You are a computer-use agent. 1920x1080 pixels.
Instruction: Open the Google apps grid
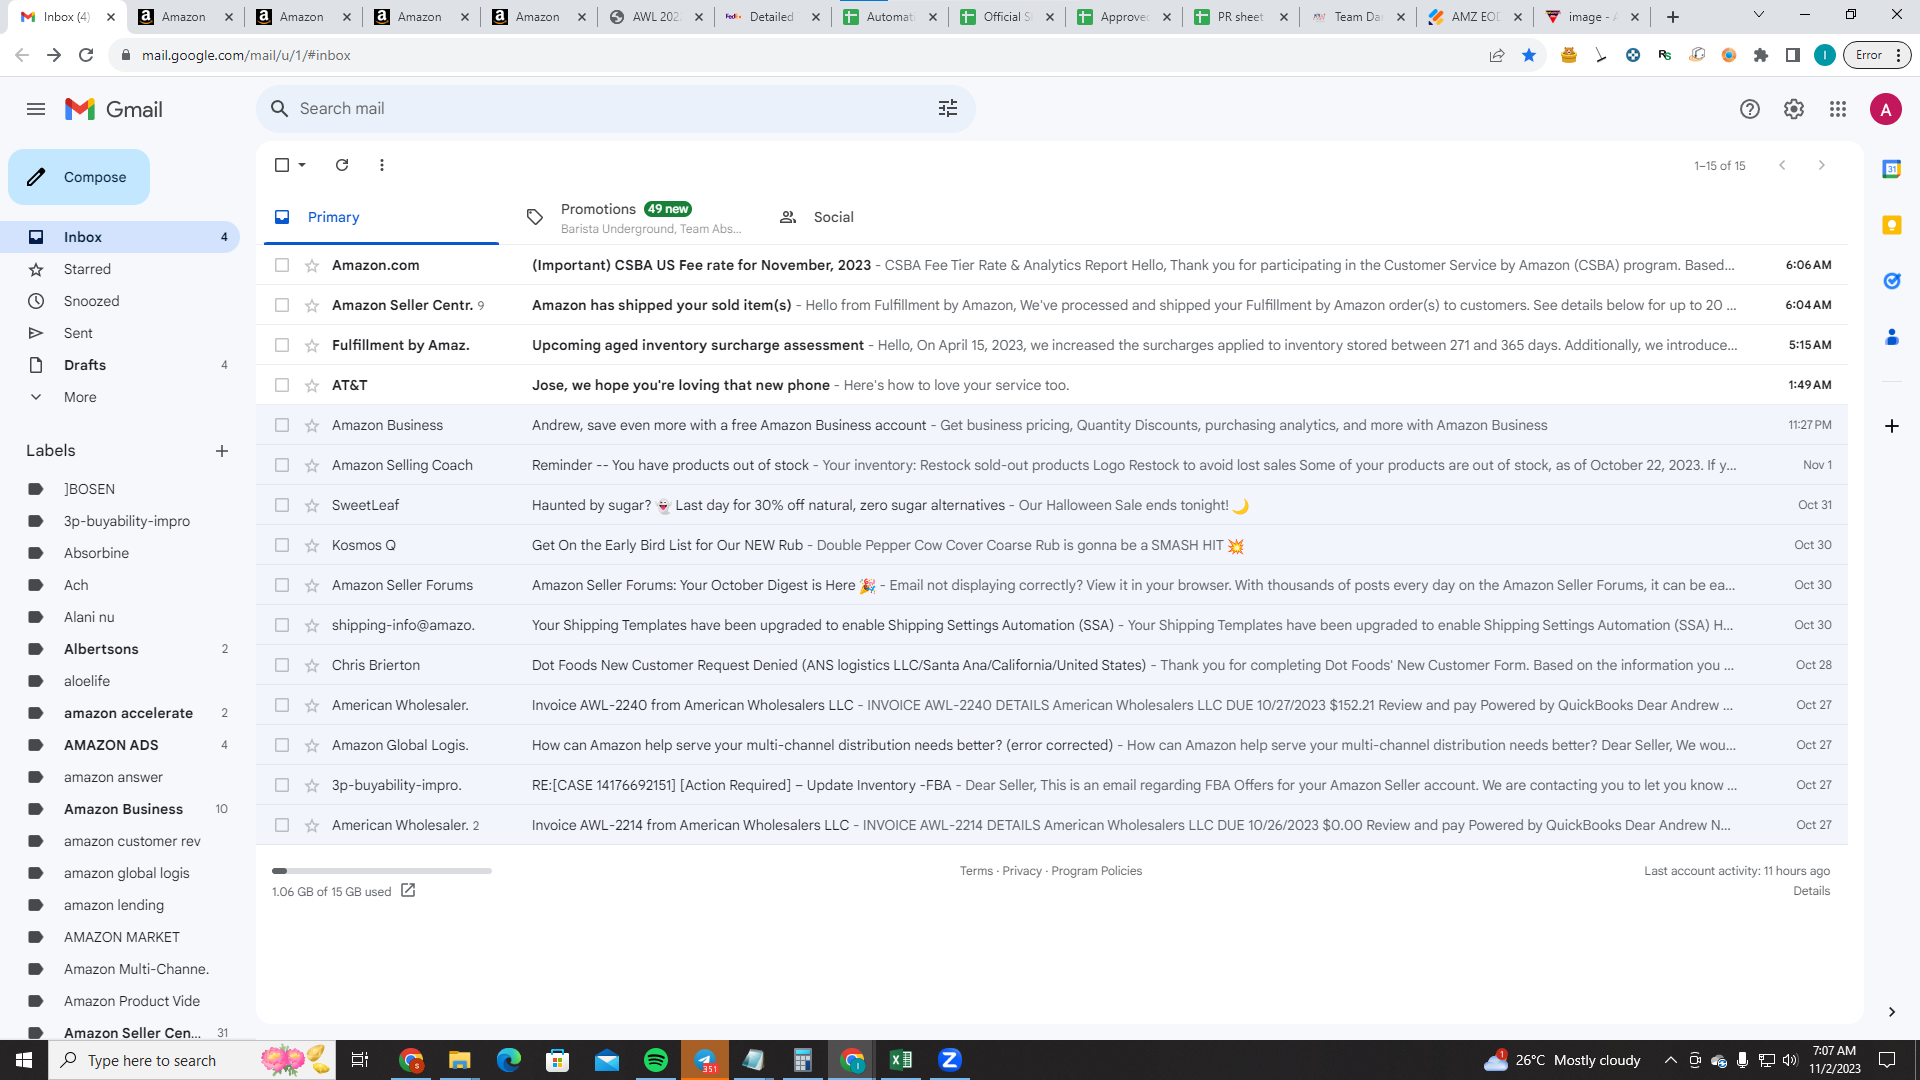pyautogui.click(x=1838, y=109)
